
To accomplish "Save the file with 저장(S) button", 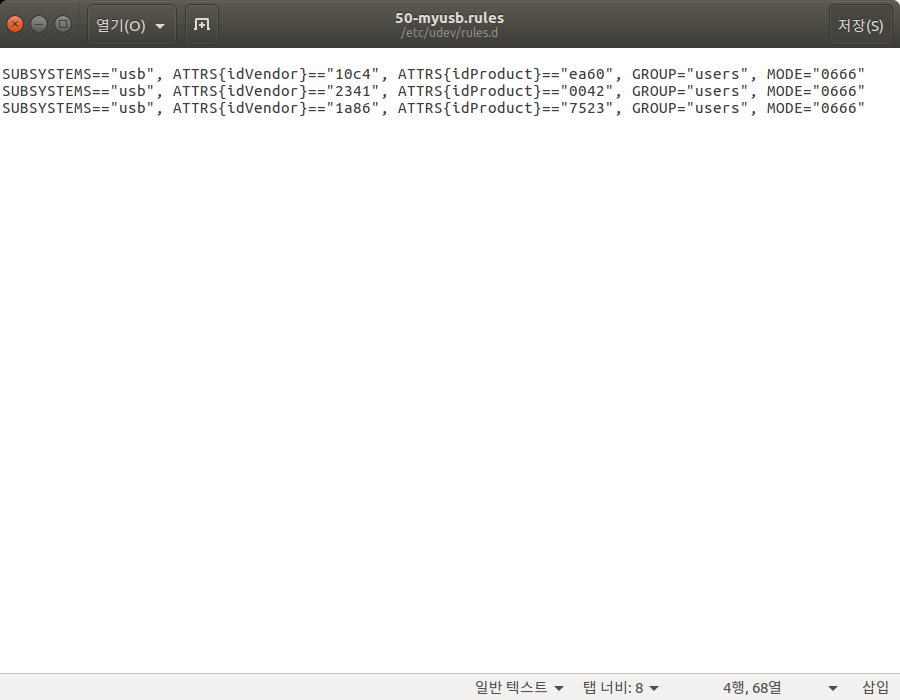I will (x=860, y=25).
